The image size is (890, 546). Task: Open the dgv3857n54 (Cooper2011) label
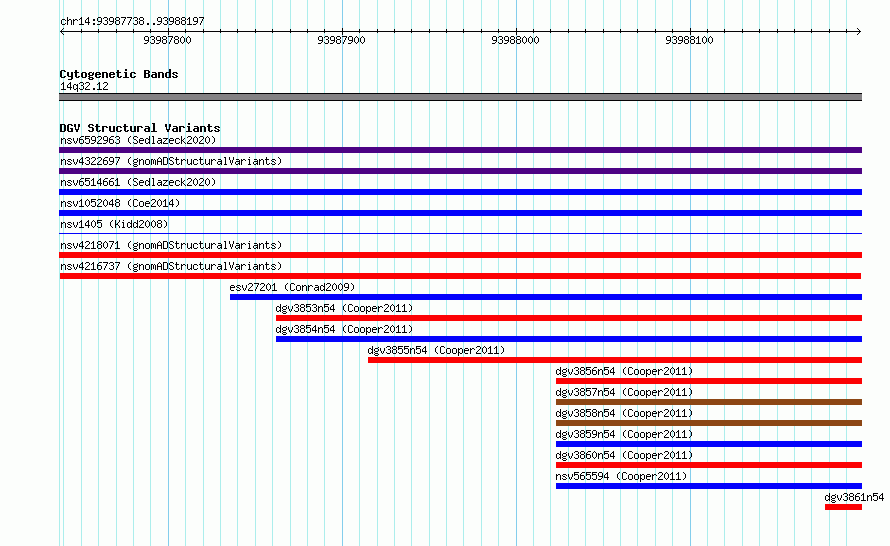point(624,392)
